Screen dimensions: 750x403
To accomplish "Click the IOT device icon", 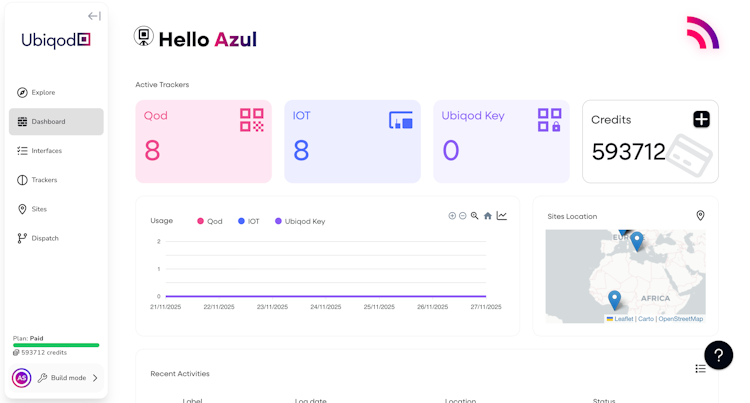I will coord(401,120).
